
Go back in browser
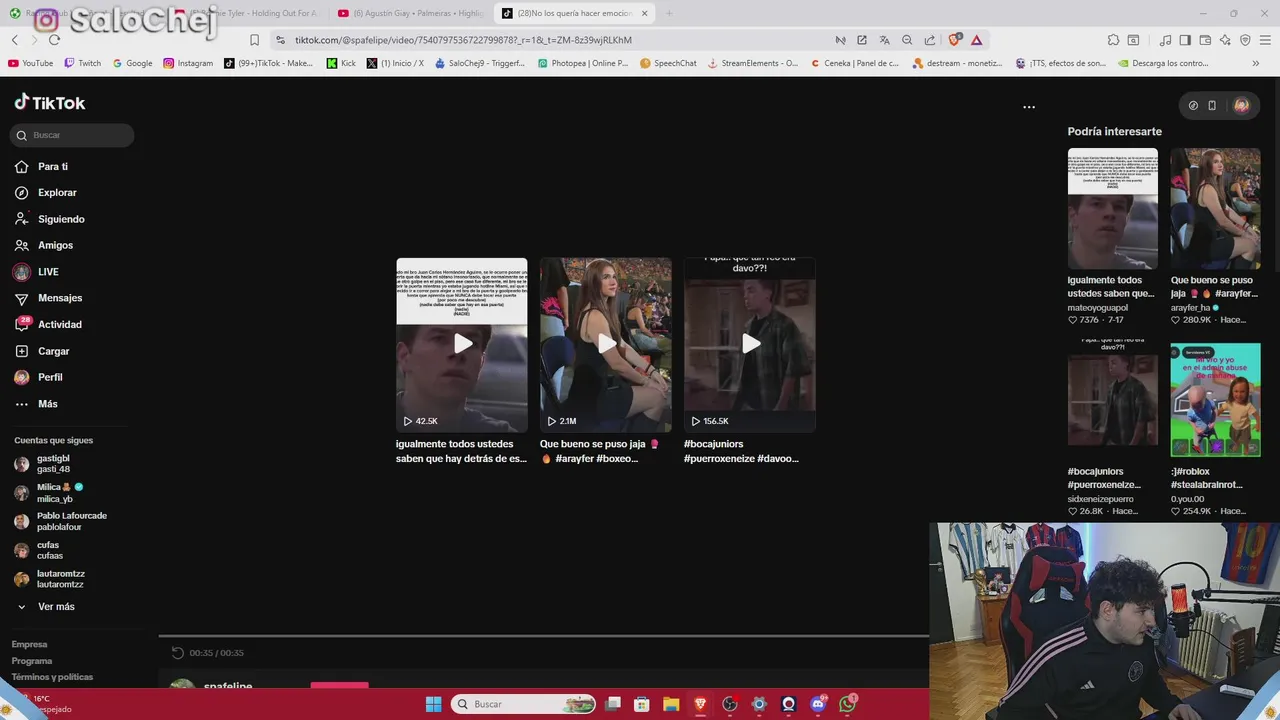point(15,40)
